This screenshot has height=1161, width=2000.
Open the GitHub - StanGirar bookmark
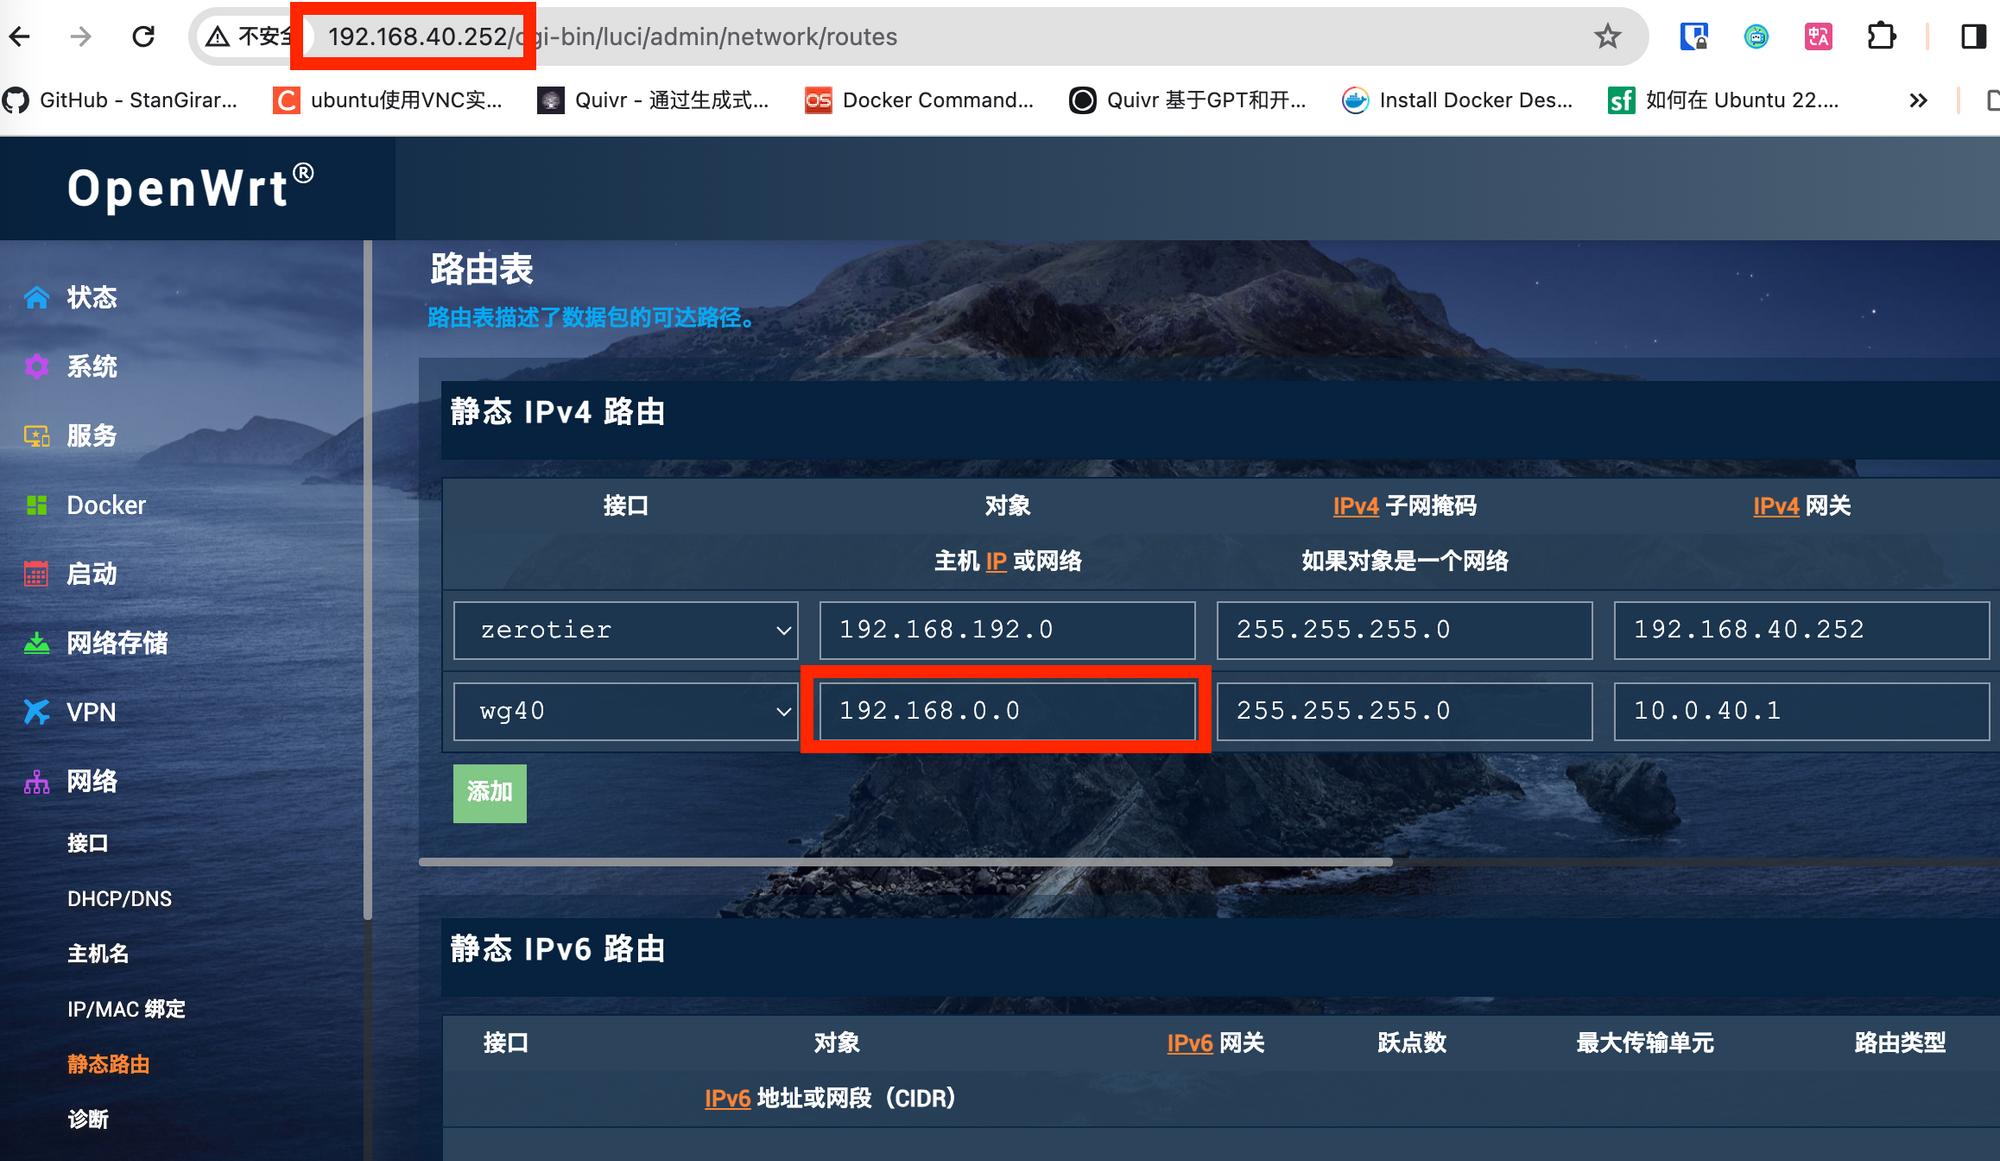(120, 100)
